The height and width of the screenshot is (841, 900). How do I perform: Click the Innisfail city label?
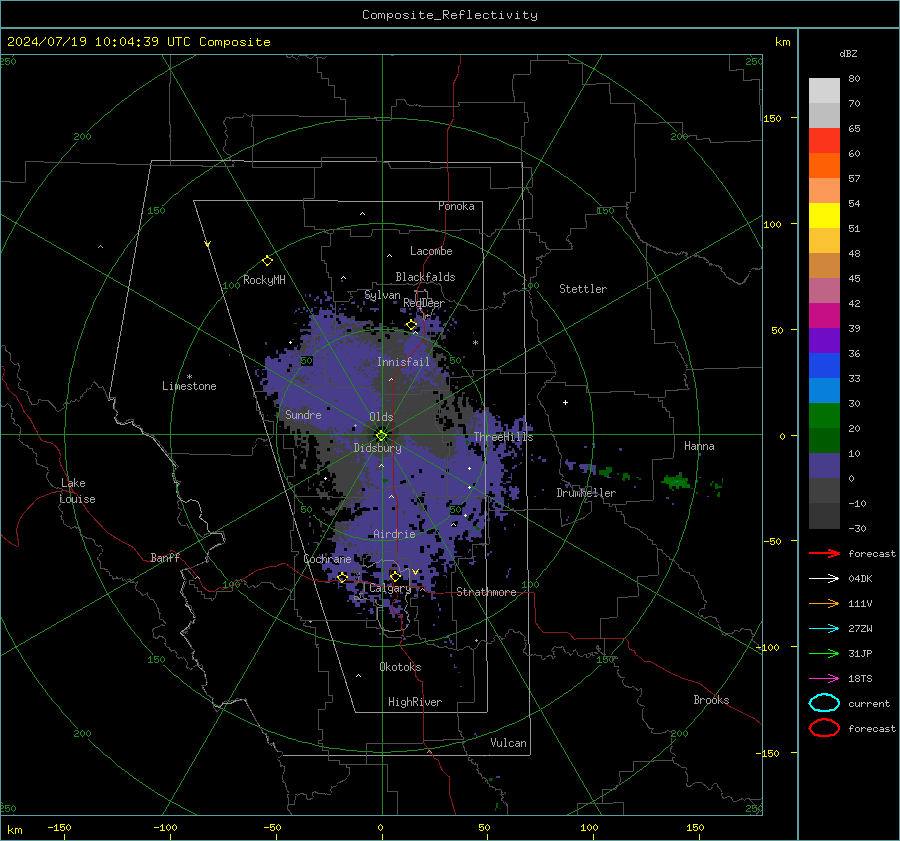[x=403, y=362]
